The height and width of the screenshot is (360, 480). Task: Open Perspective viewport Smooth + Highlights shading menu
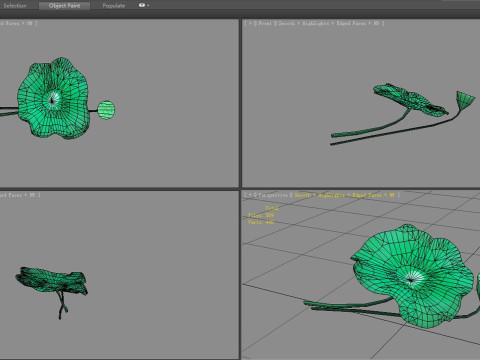click(345, 195)
